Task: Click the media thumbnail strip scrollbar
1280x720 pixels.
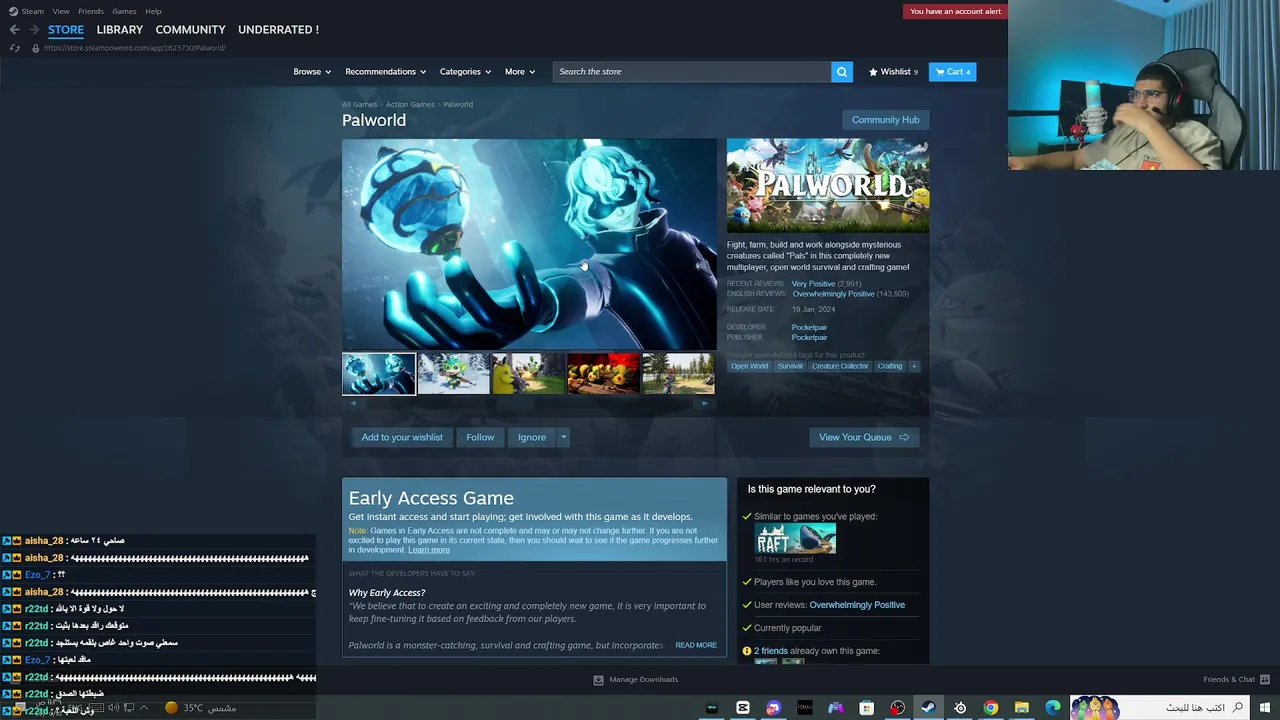Action: 528,403
